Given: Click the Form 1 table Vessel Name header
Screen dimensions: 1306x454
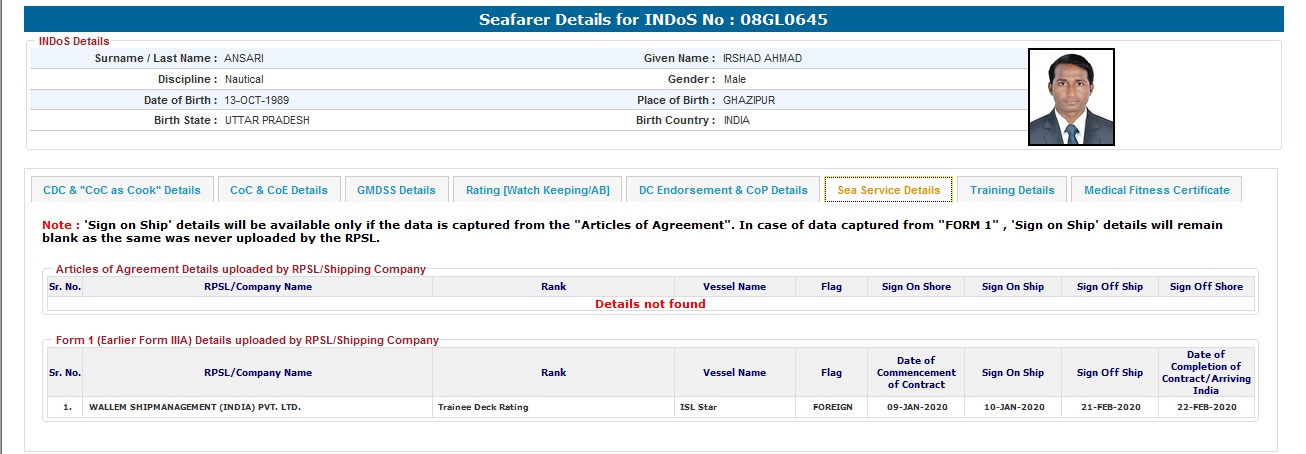Looking at the screenshot, I should tap(734, 373).
